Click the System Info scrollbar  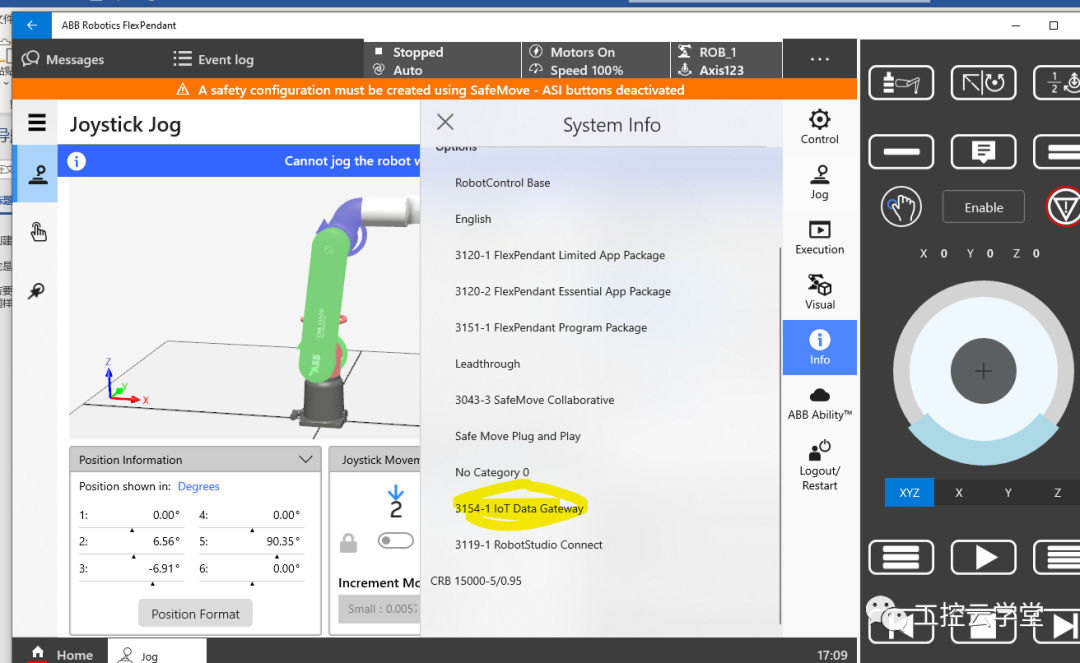pyautogui.click(x=780, y=435)
